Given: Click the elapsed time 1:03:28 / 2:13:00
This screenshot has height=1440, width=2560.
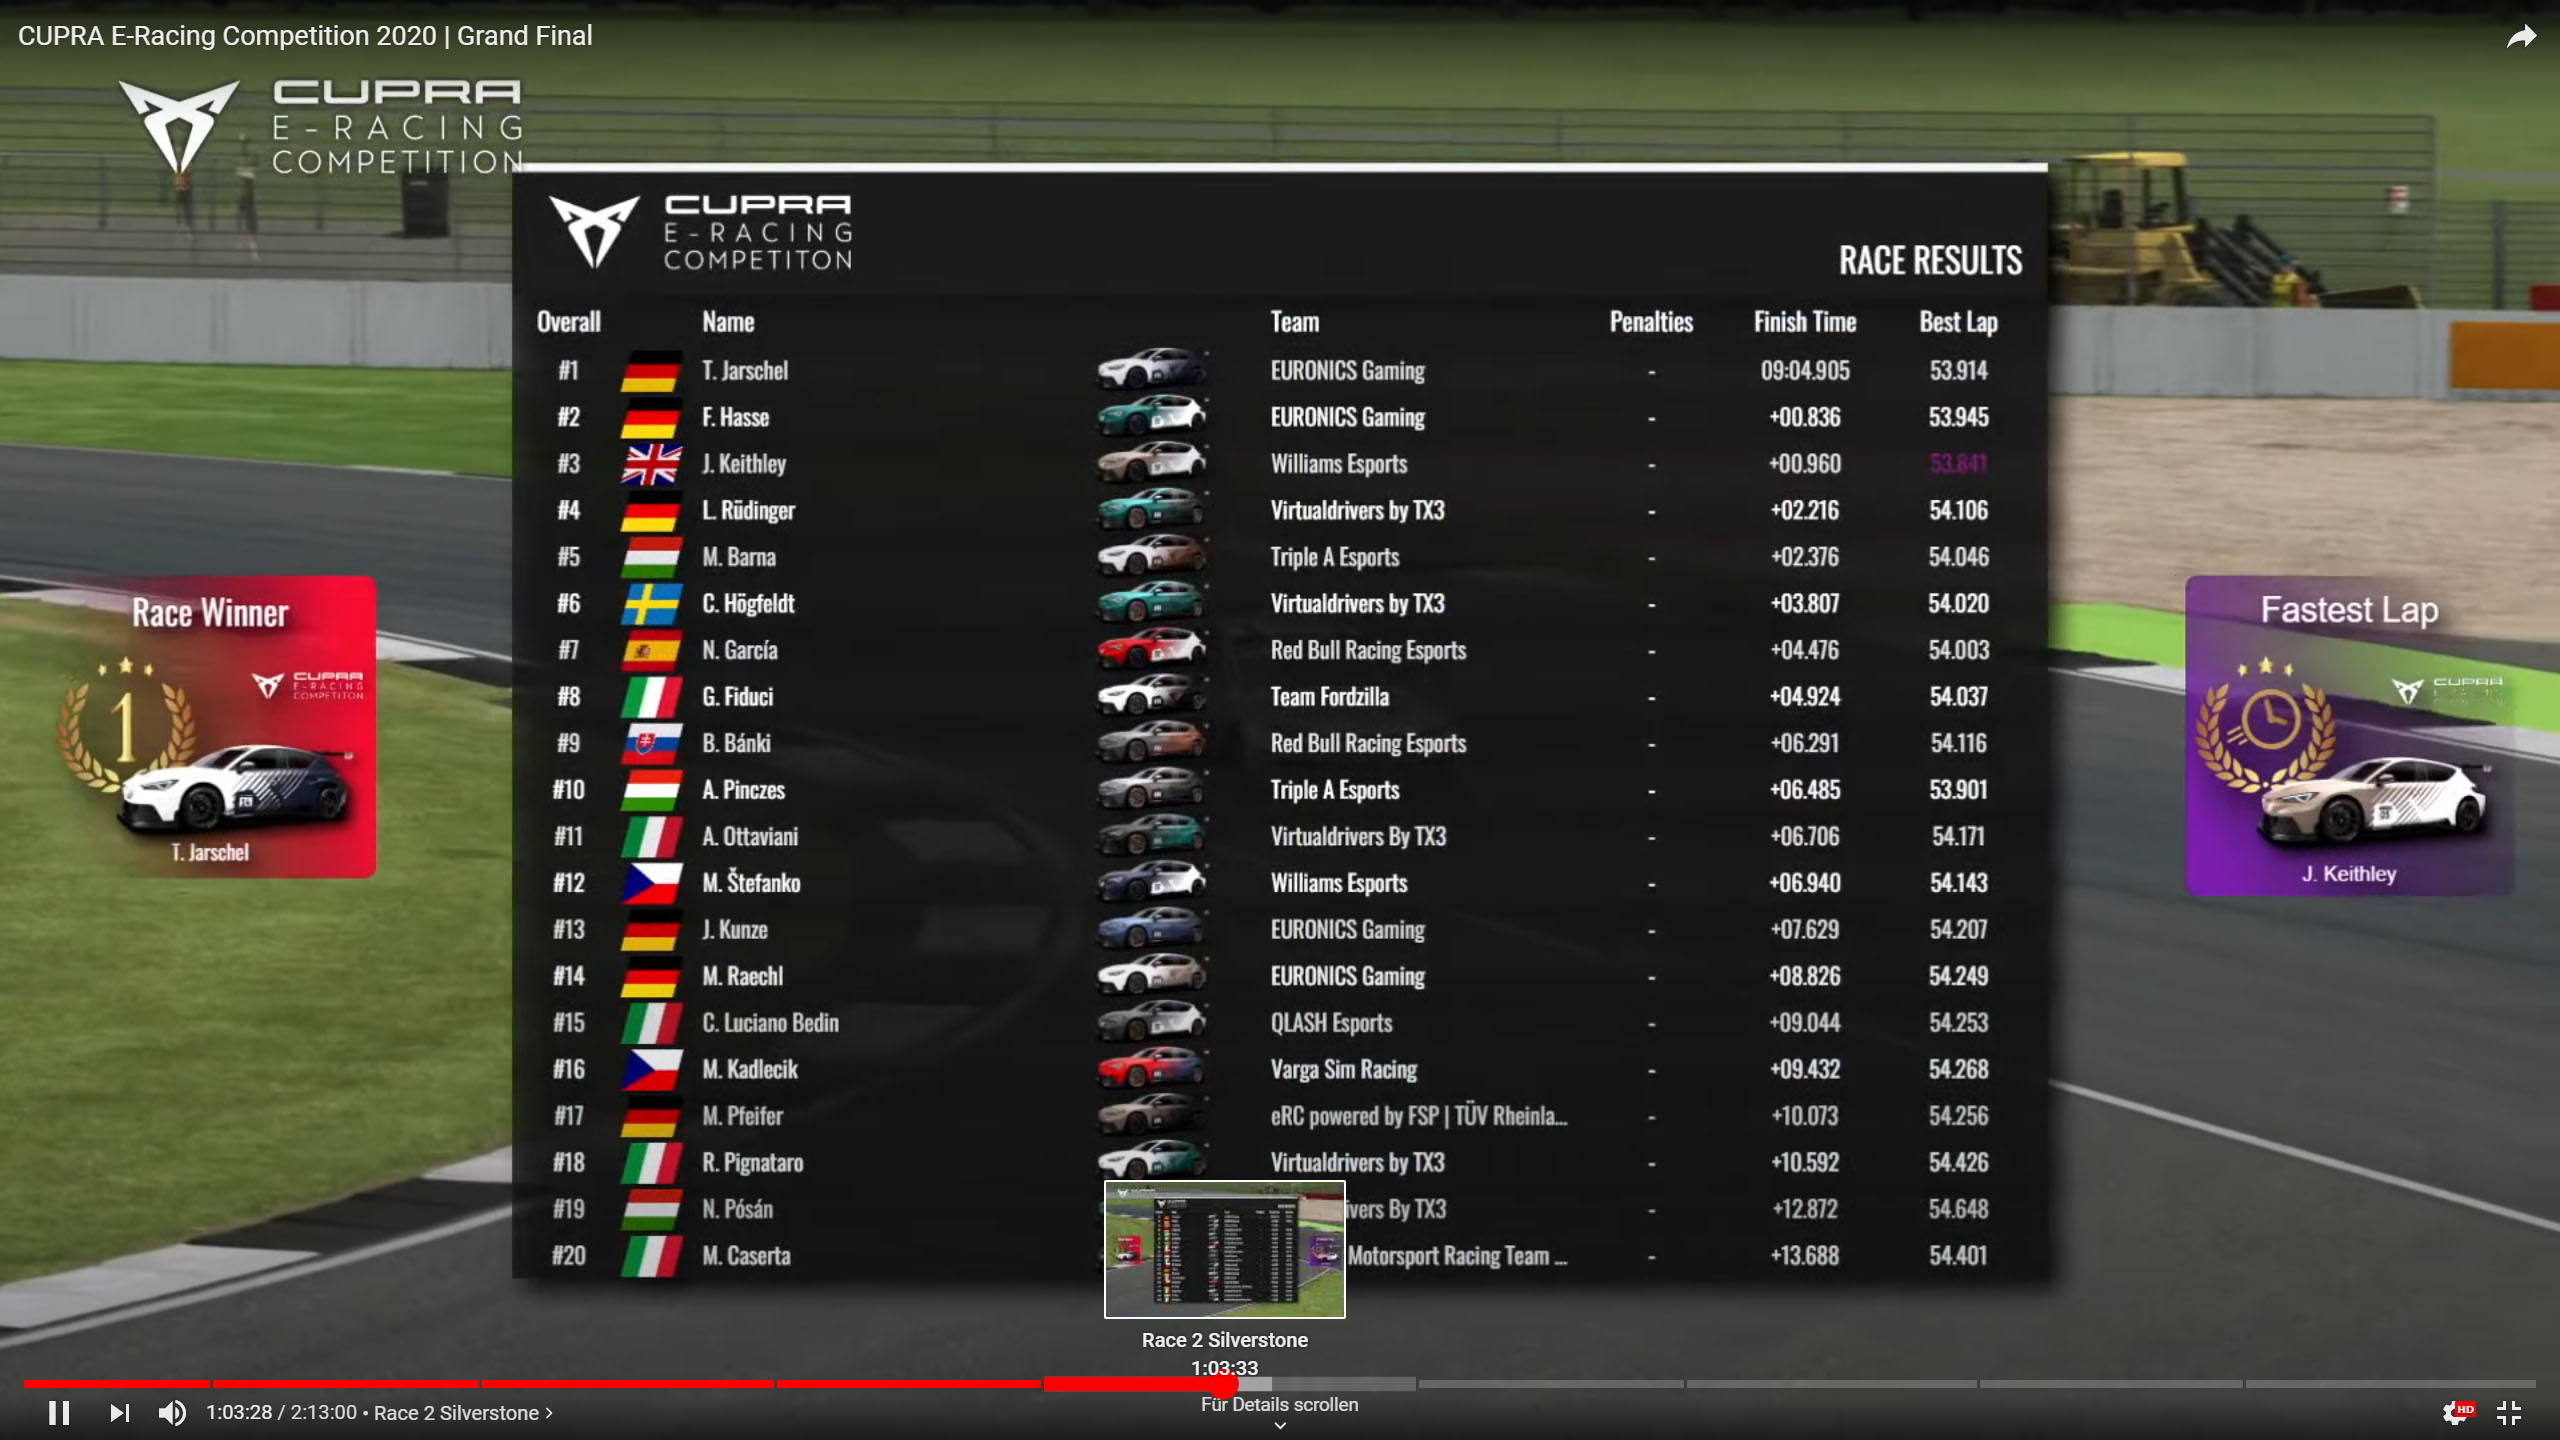Looking at the screenshot, I should pos(281,1412).
